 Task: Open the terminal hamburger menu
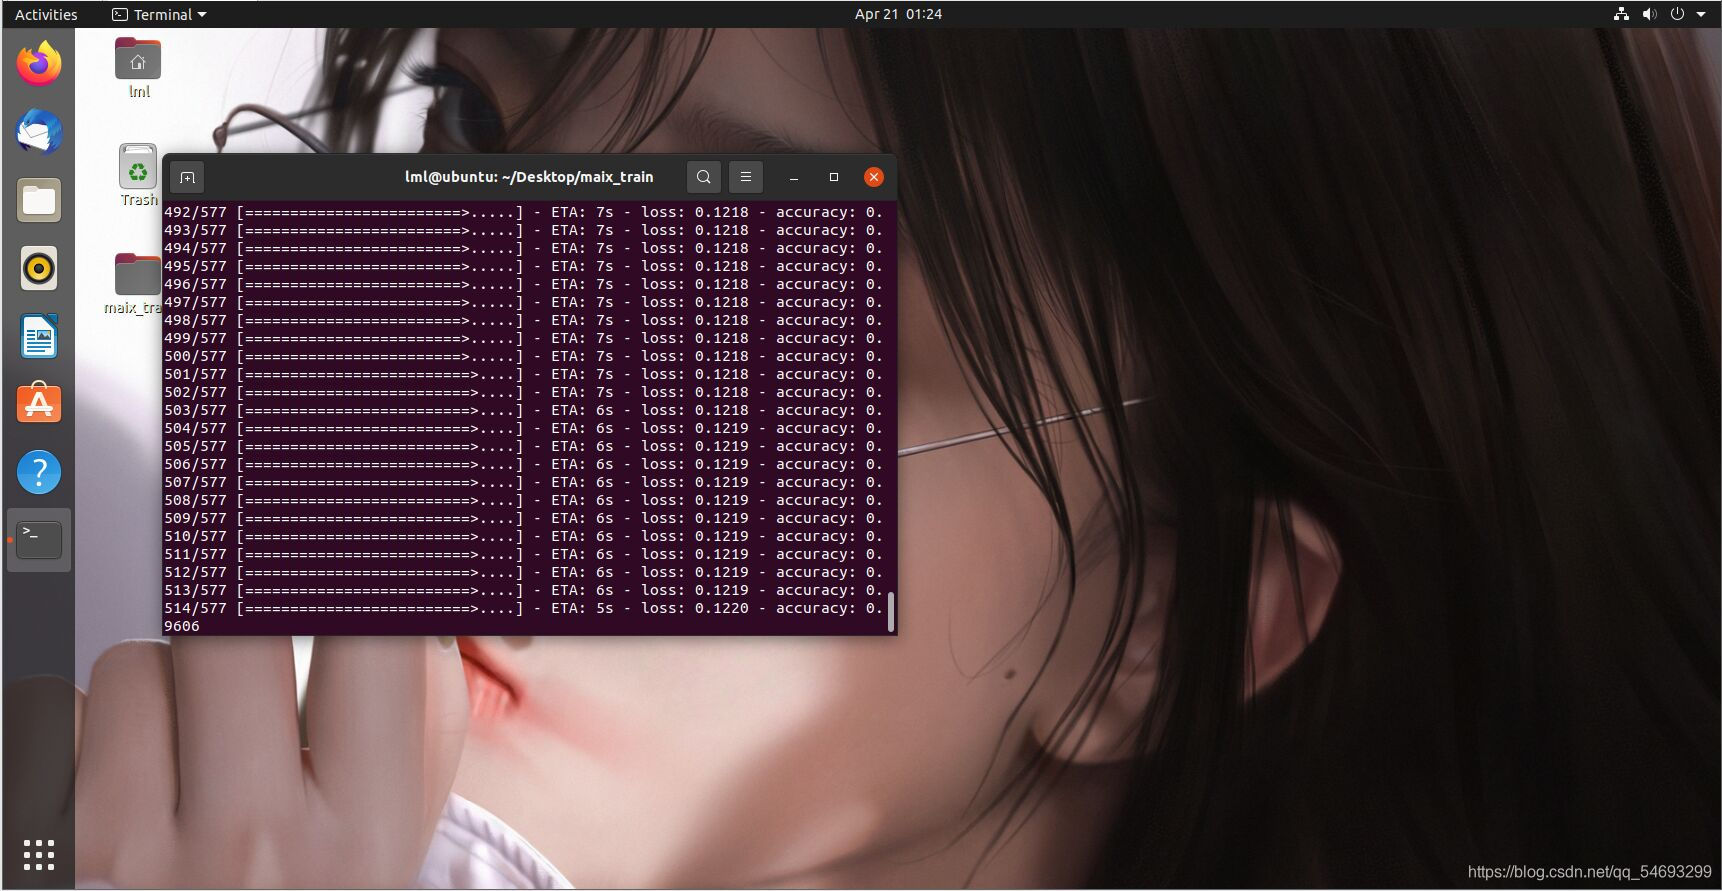746,177
